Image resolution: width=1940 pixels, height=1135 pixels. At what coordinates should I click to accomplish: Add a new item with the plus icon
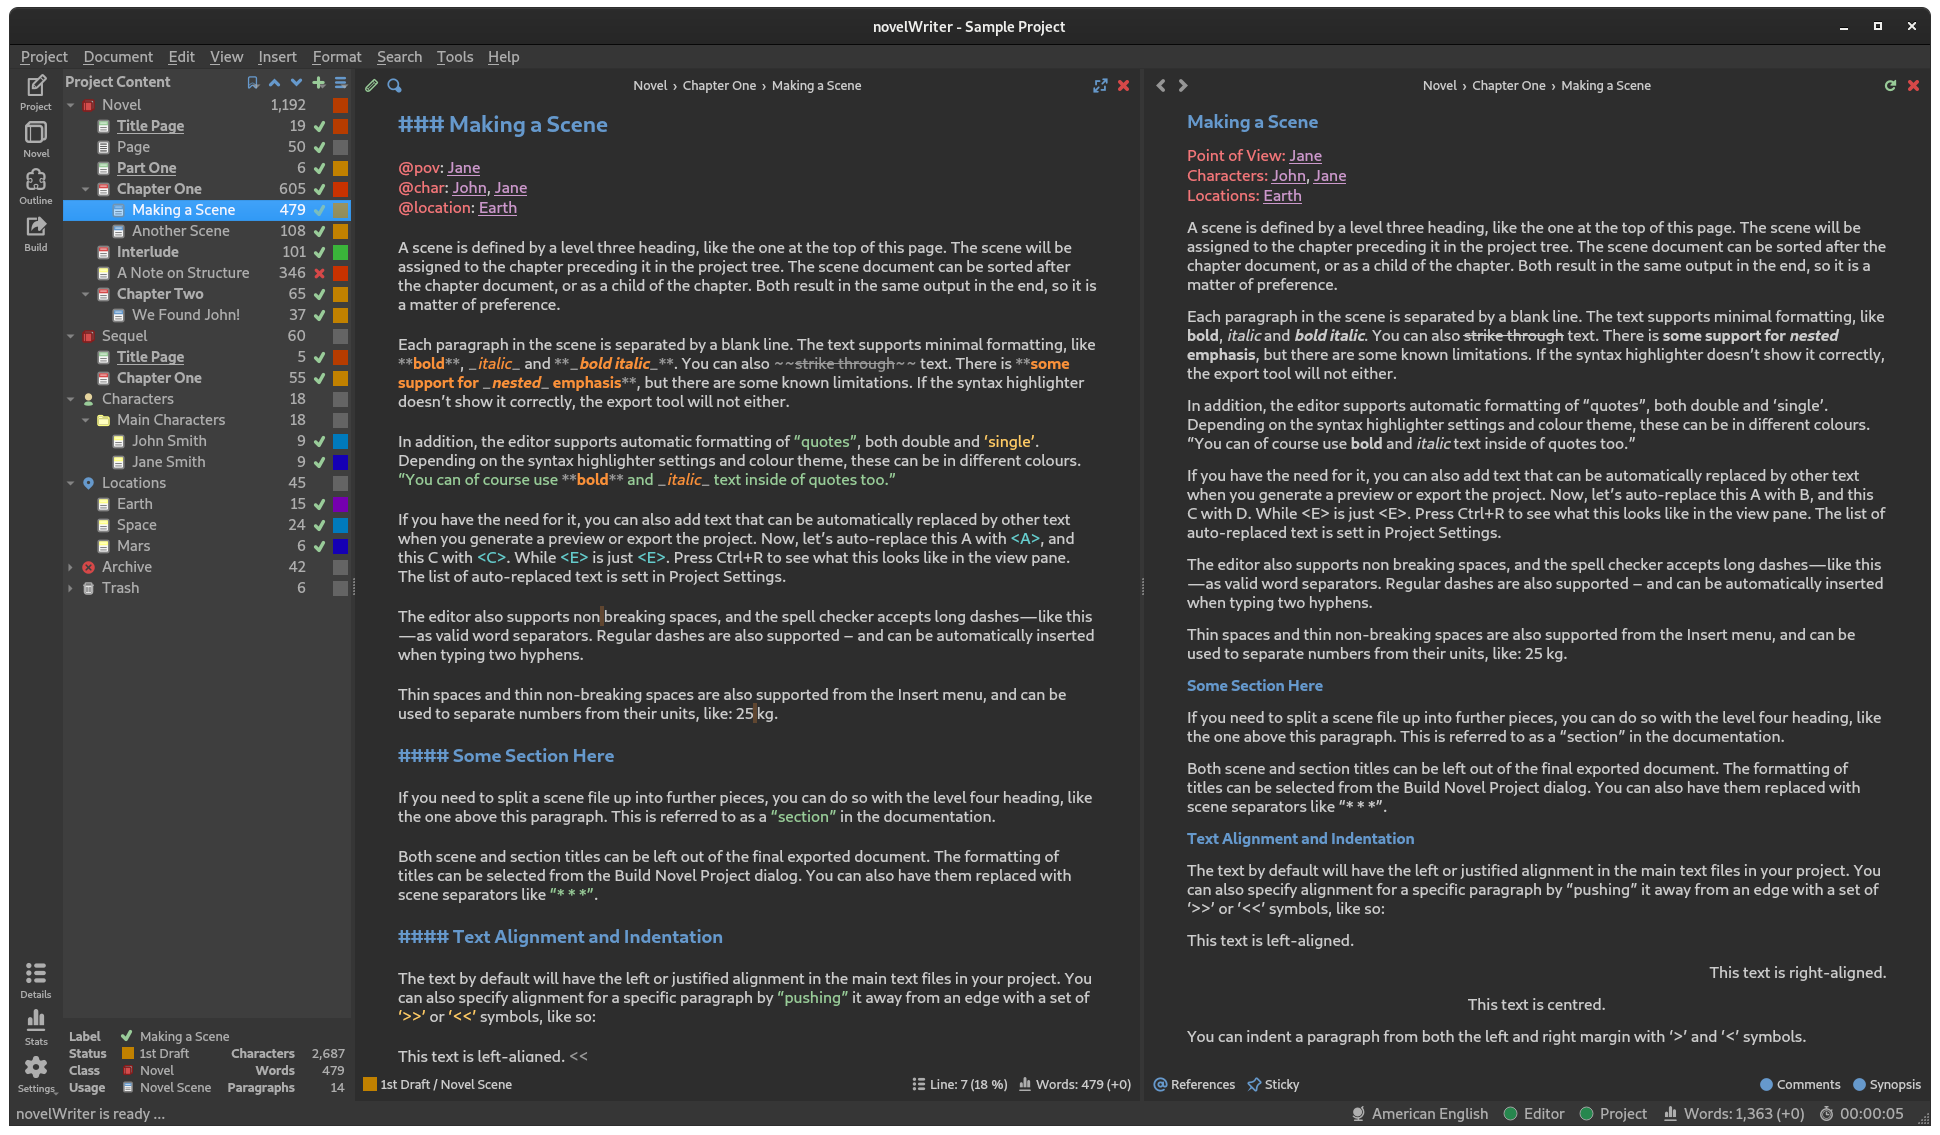click(x=318, y=83)
